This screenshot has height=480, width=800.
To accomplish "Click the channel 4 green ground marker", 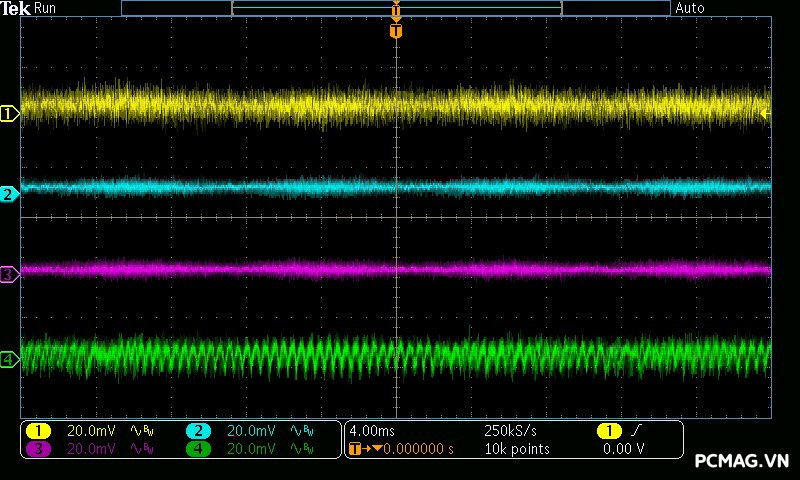I will point(9,359).
